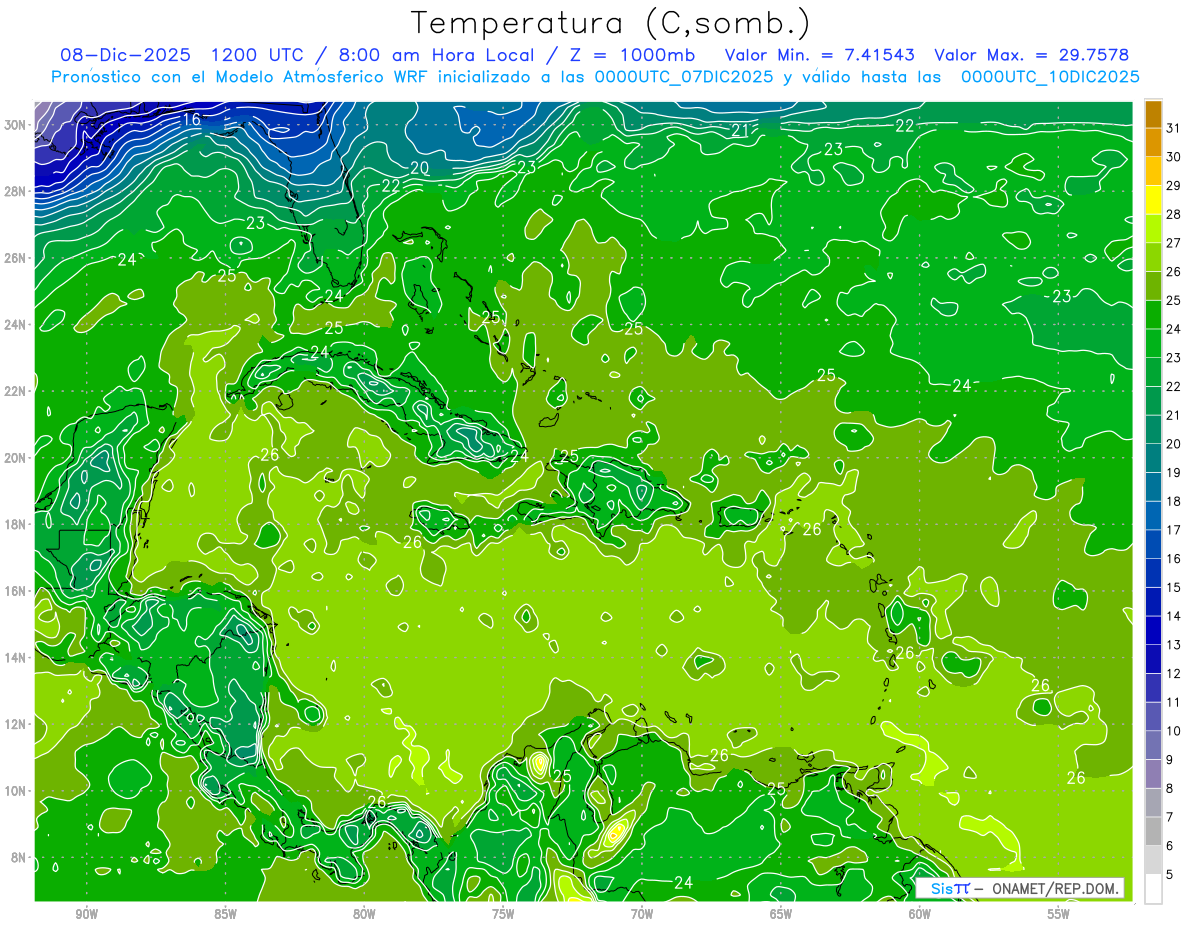Select the date '08-Dic-2025' in header
Viewport: 1200px width, 927px height.
126,55
